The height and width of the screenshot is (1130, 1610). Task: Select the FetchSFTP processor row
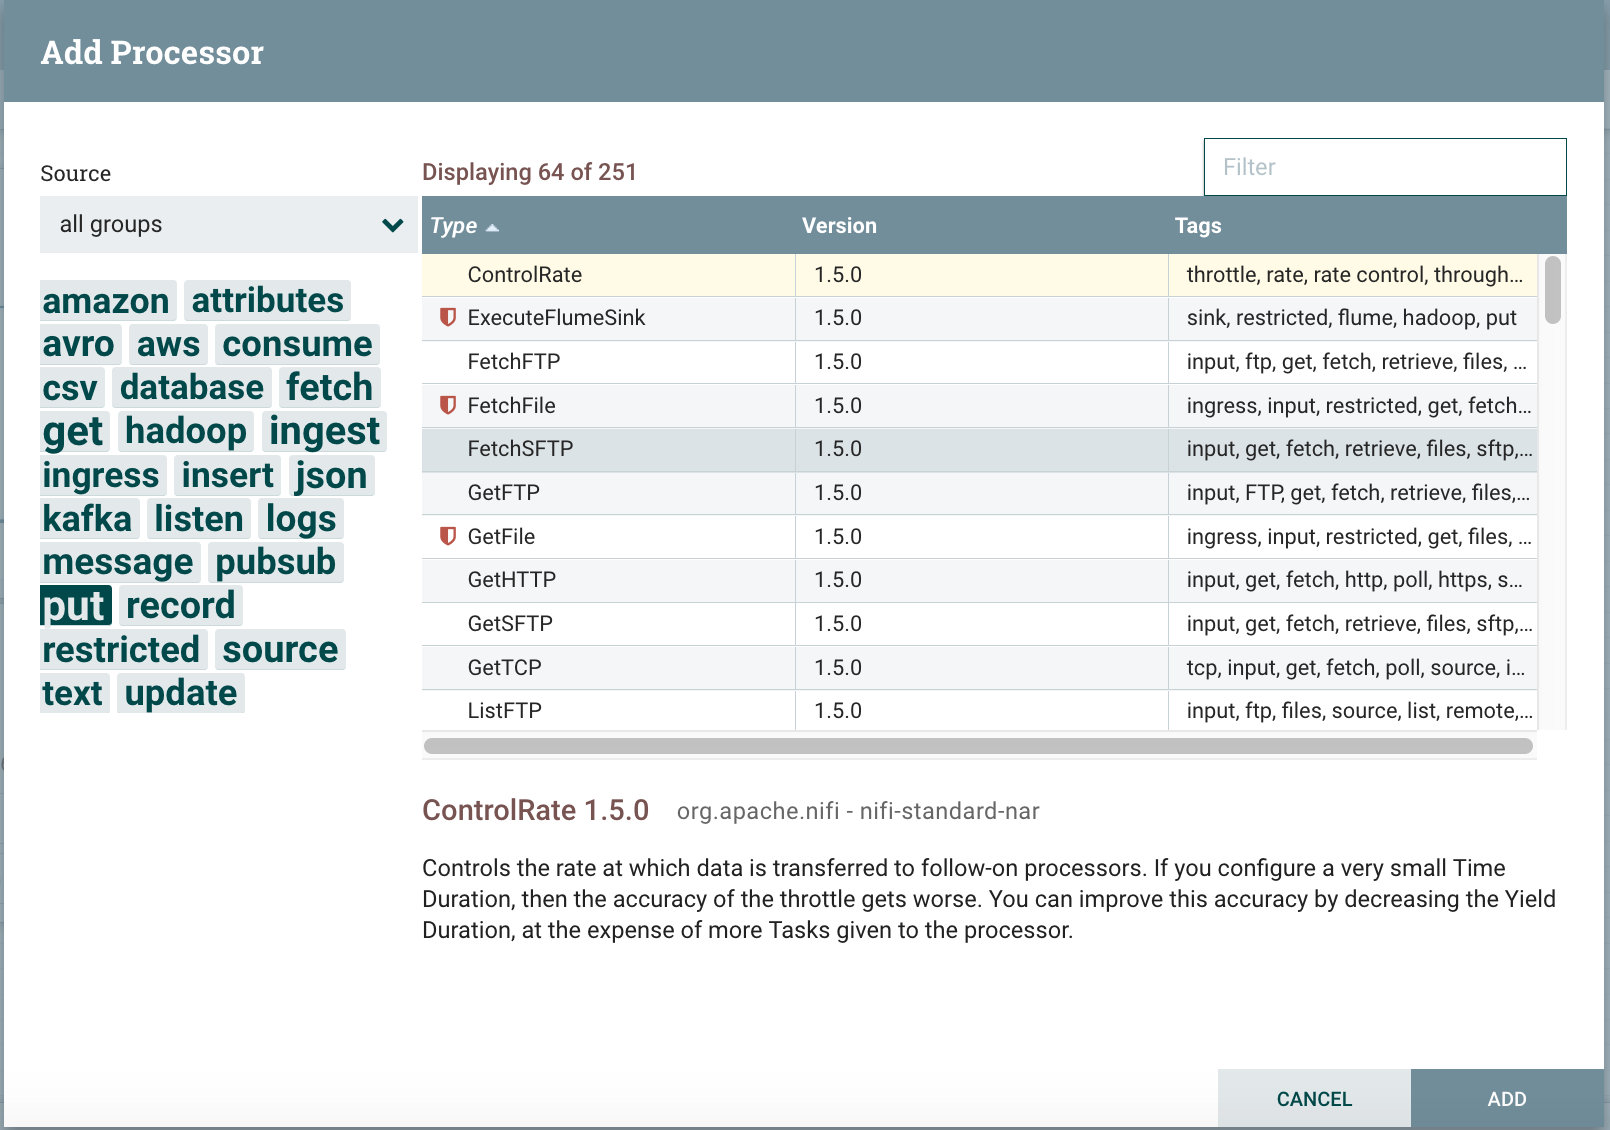click(521, 449)
